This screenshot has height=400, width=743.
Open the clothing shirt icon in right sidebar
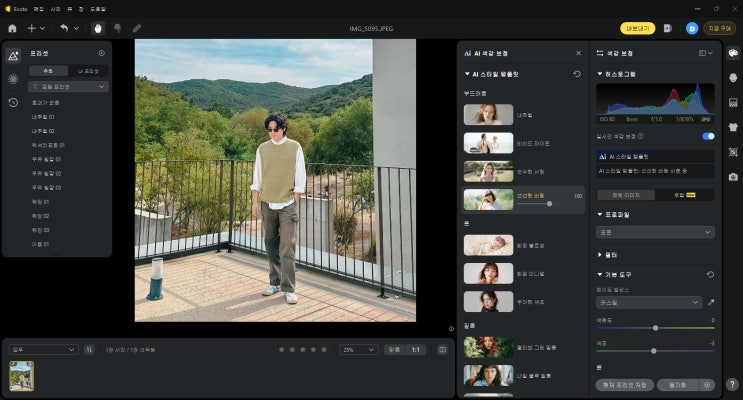click(x=733, y=127)
